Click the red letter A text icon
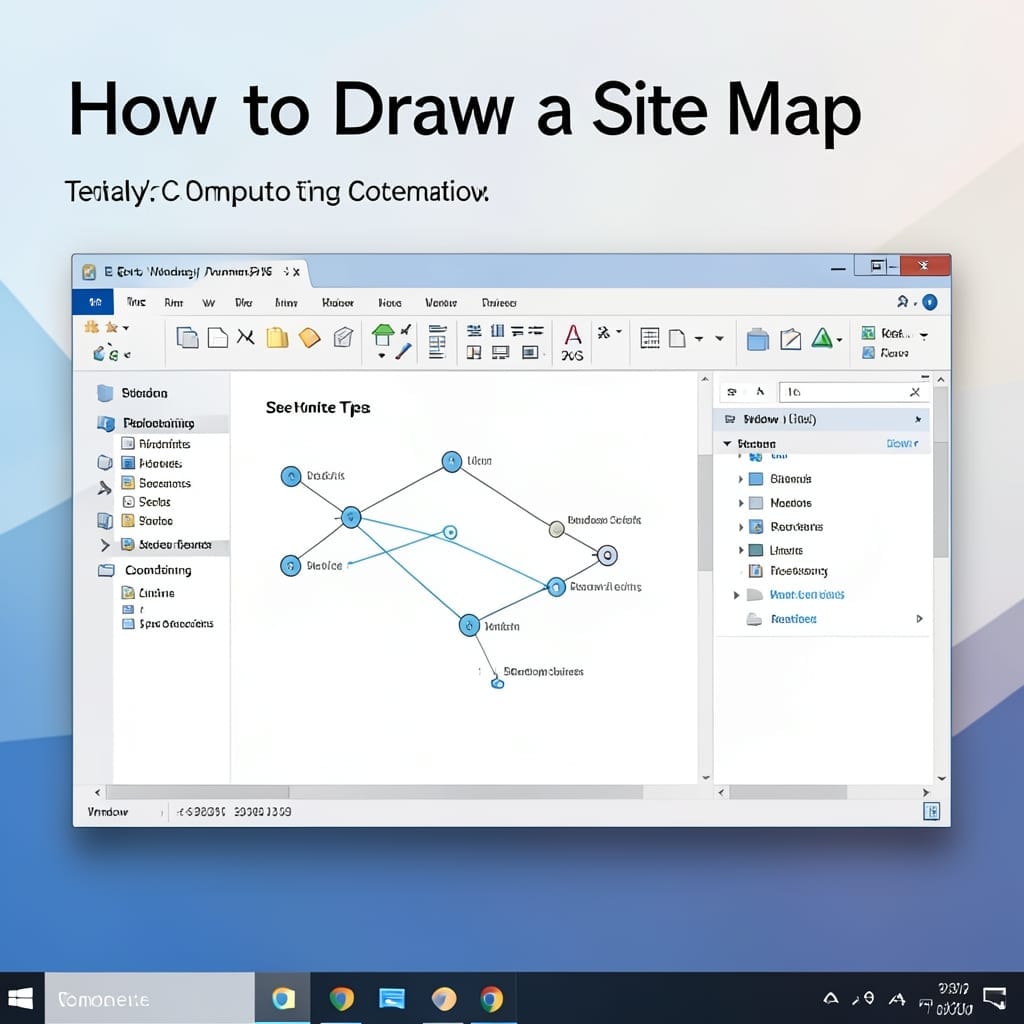The height and width of the screenshot is (1024, 1024). click(x=573, y=335)
